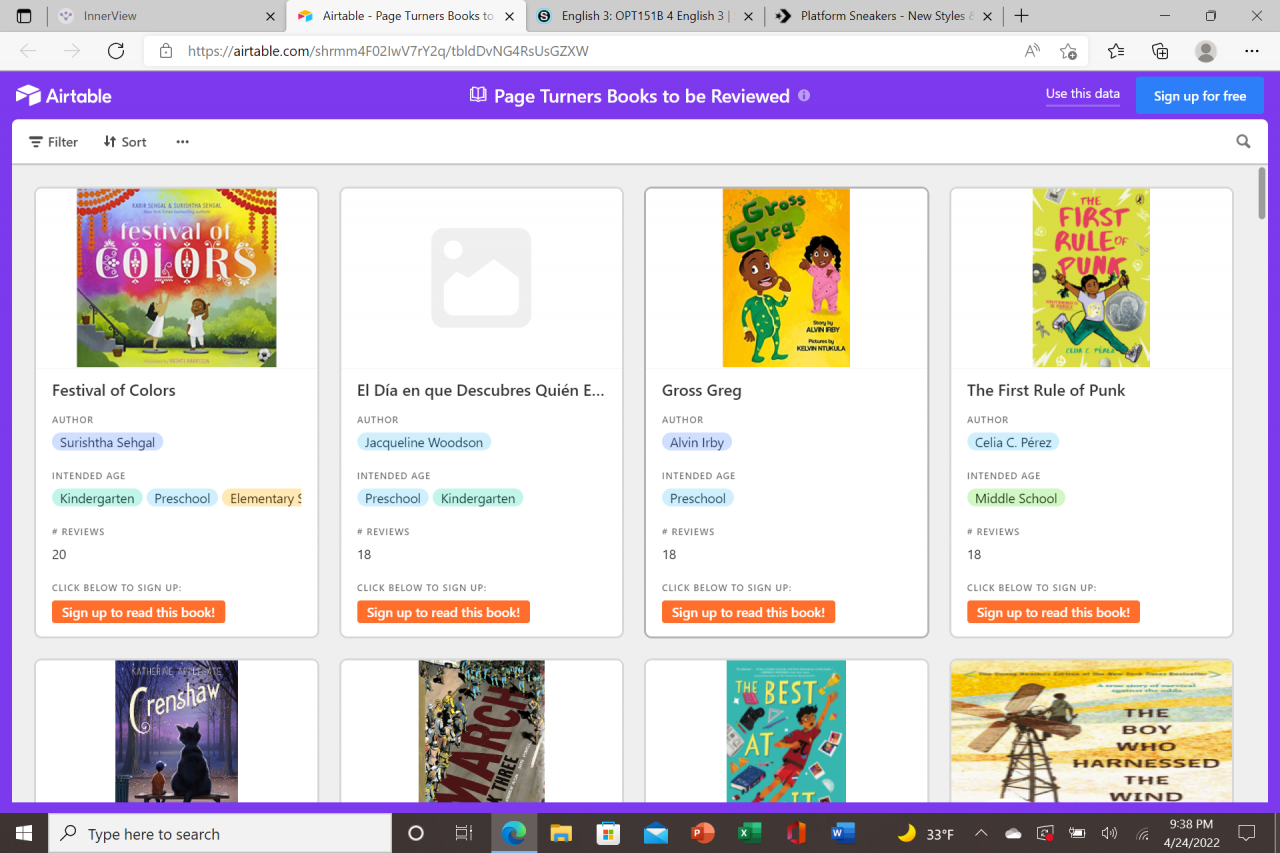Sign up to read El Día book

(x=443, y=612)
